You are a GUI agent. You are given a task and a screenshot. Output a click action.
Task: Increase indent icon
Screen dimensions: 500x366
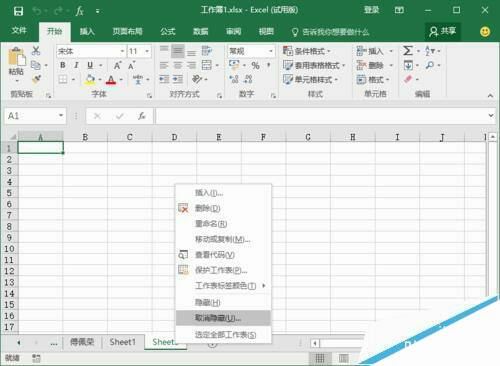[x=178, y=79]
